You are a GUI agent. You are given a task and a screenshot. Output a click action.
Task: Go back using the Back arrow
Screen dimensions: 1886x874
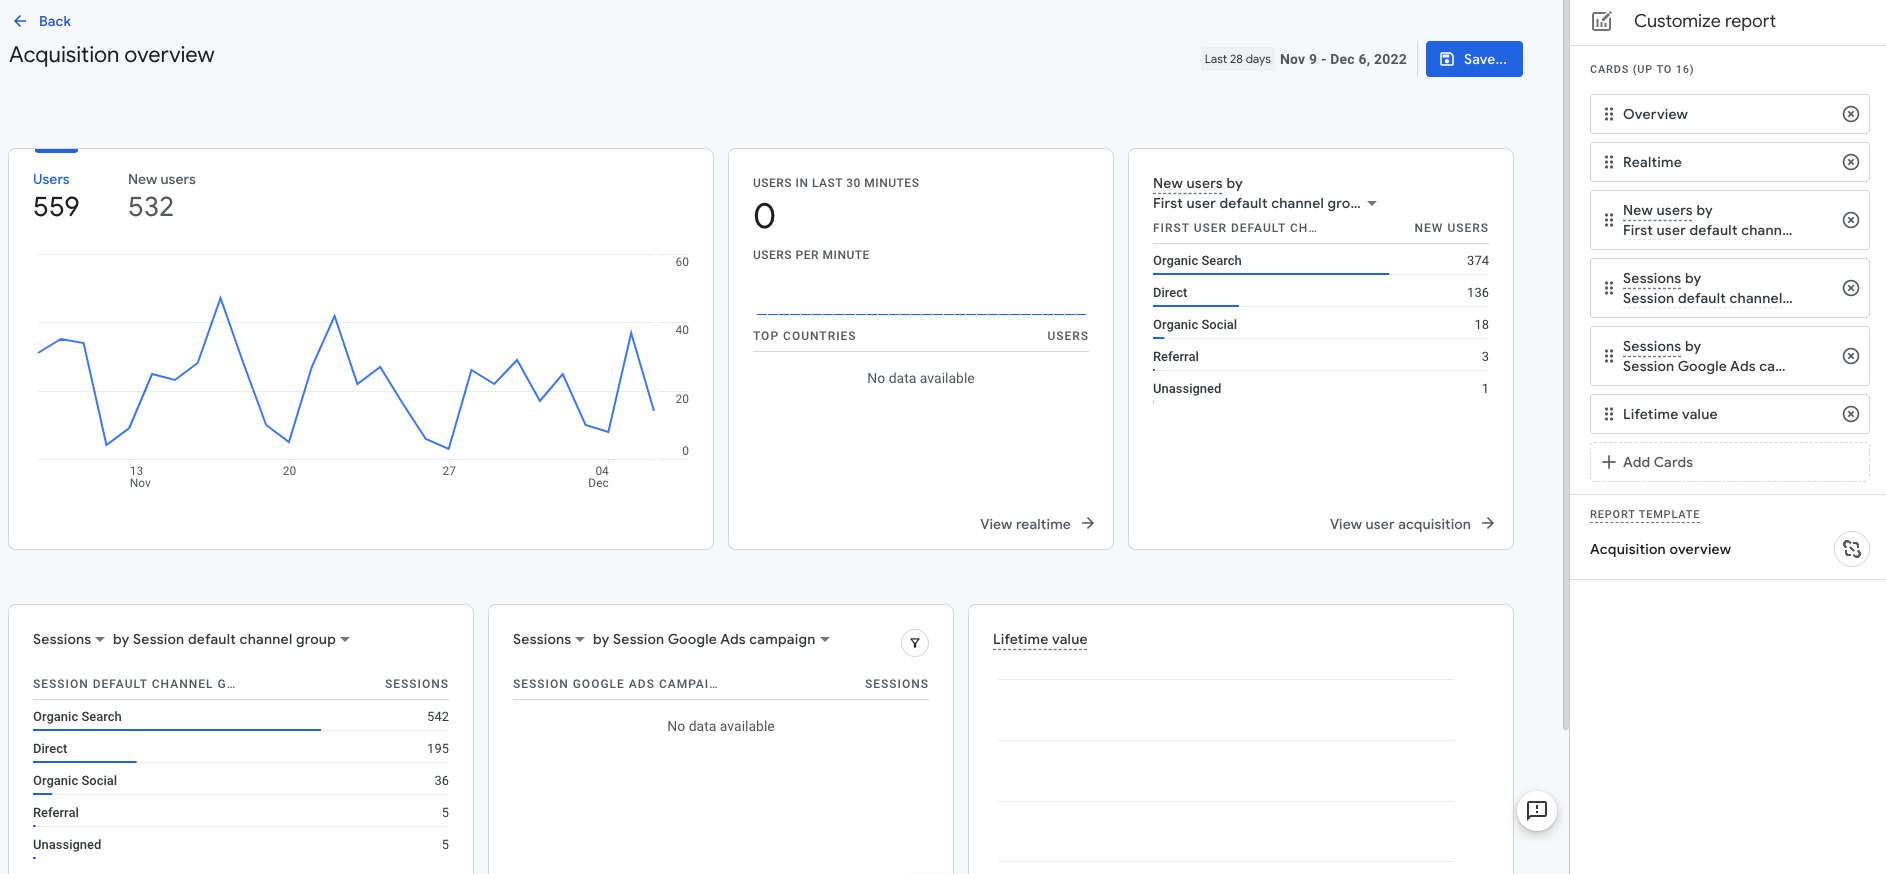click(21, 21)
